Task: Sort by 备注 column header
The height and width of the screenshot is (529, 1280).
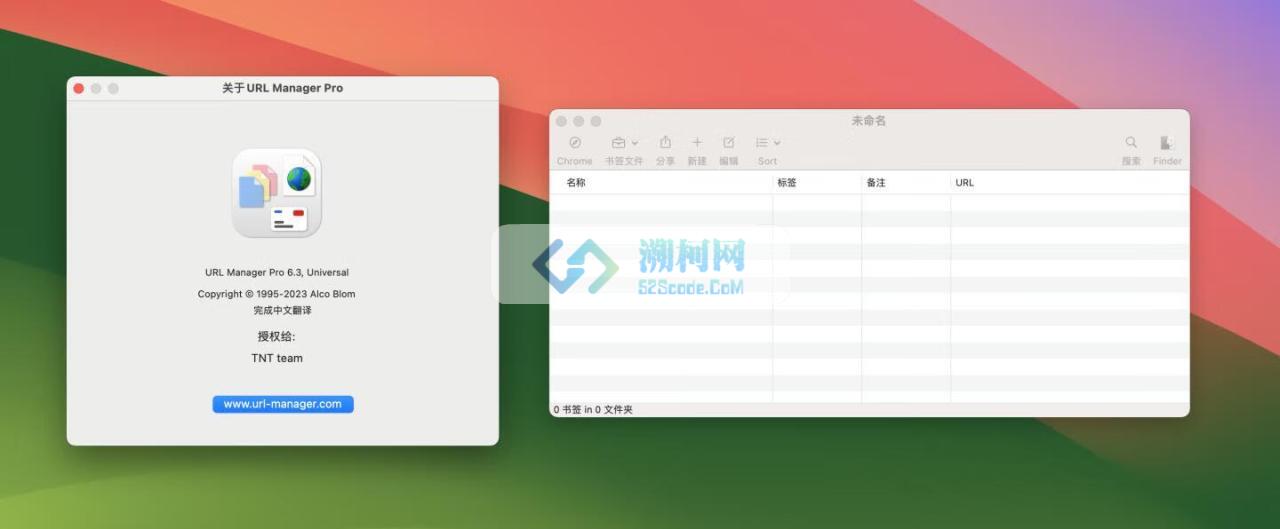Action: [876, 183]
